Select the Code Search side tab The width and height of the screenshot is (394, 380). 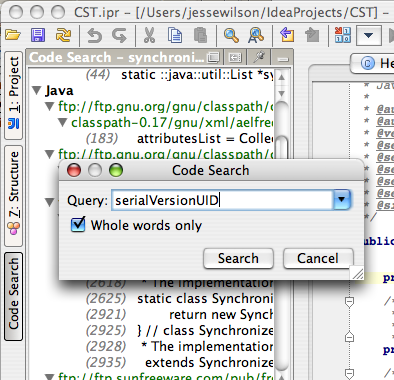click(x=14, y=296)
